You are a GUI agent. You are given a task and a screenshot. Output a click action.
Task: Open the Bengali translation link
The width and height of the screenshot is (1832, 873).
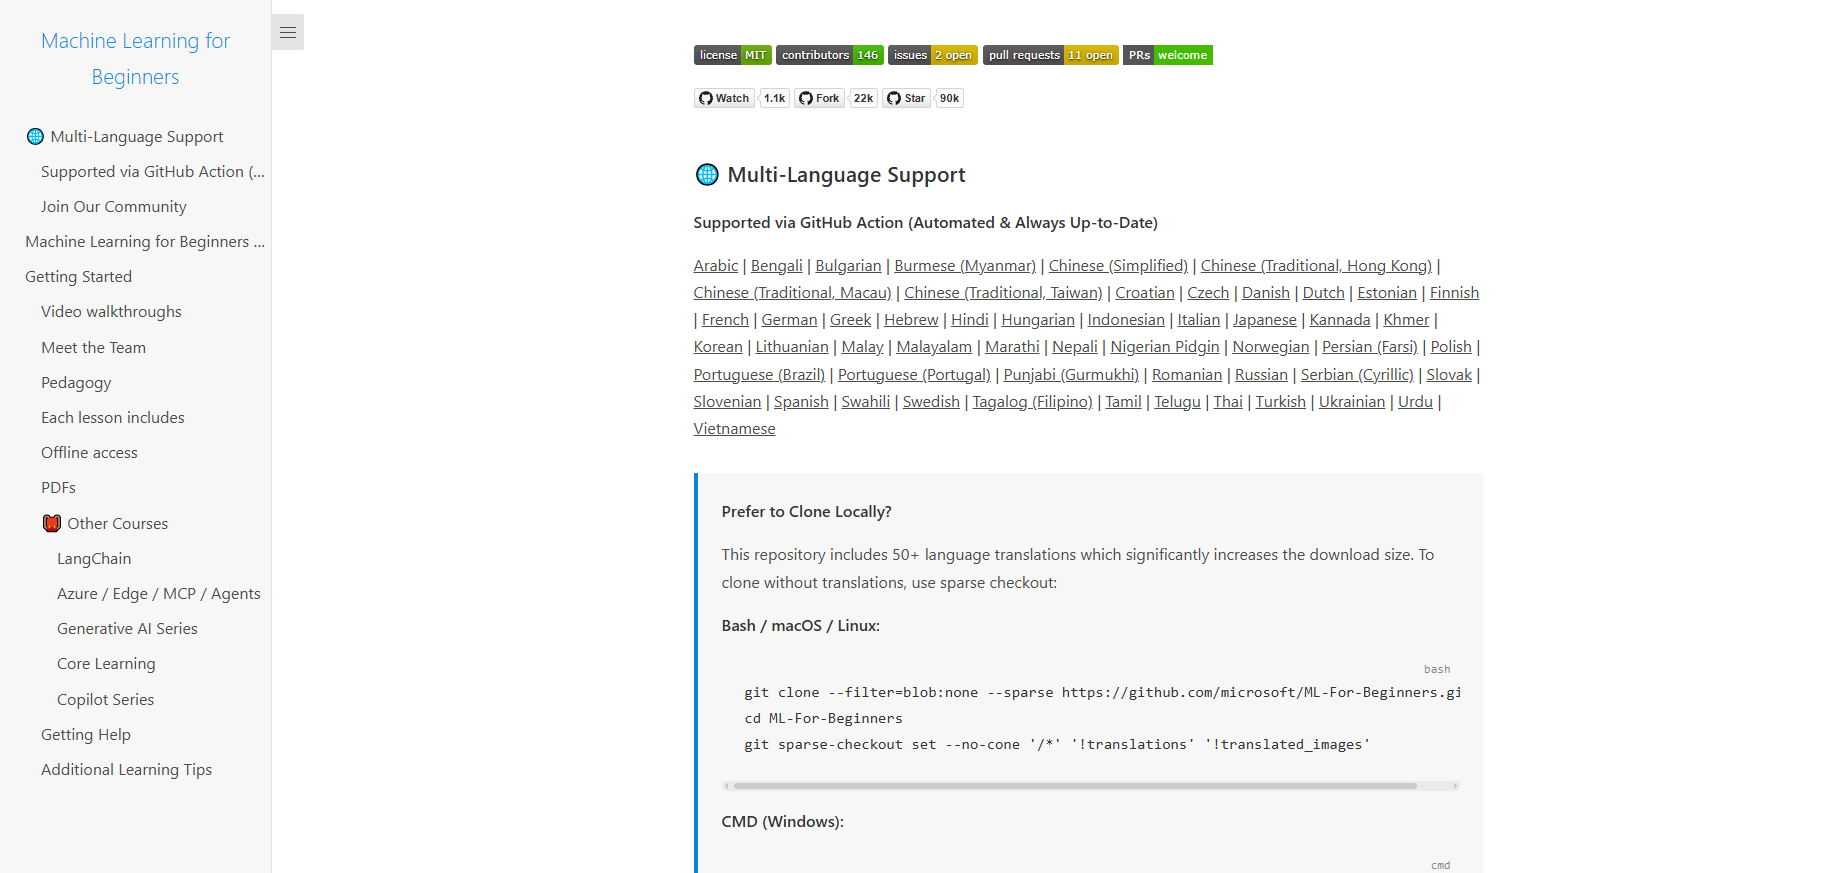[777, 266]
